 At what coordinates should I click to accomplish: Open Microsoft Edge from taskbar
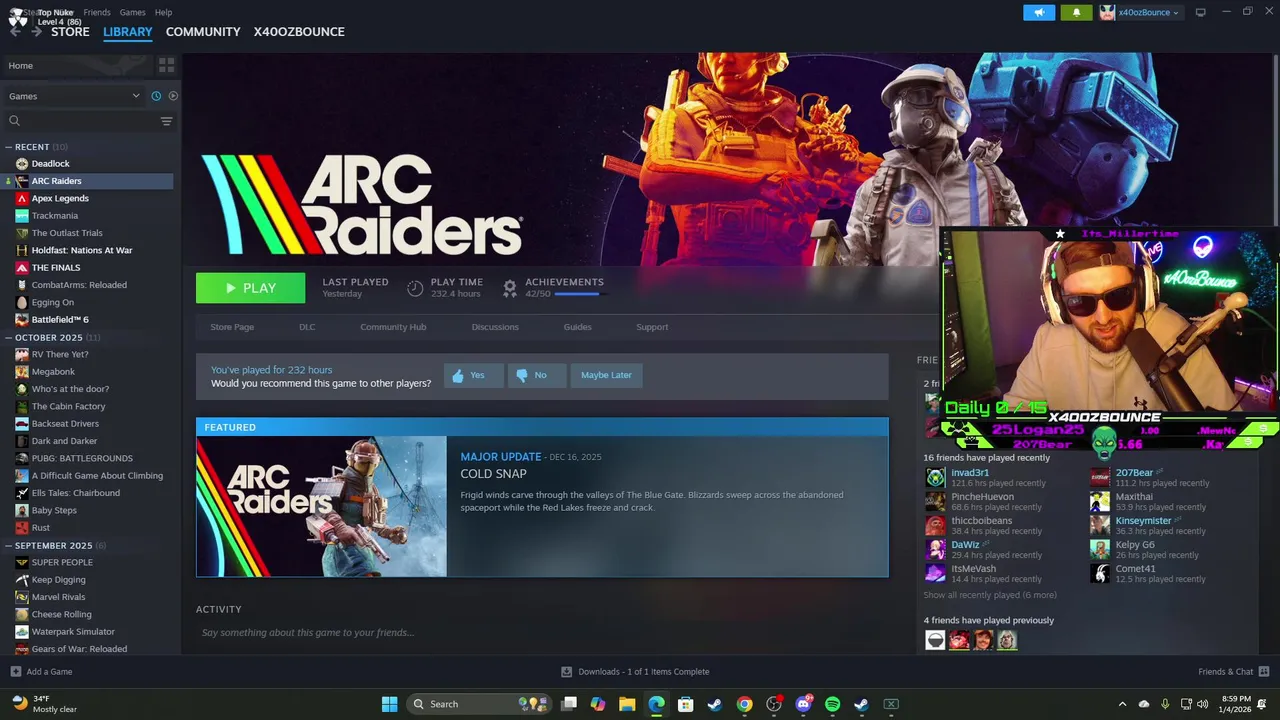[656, 704]
